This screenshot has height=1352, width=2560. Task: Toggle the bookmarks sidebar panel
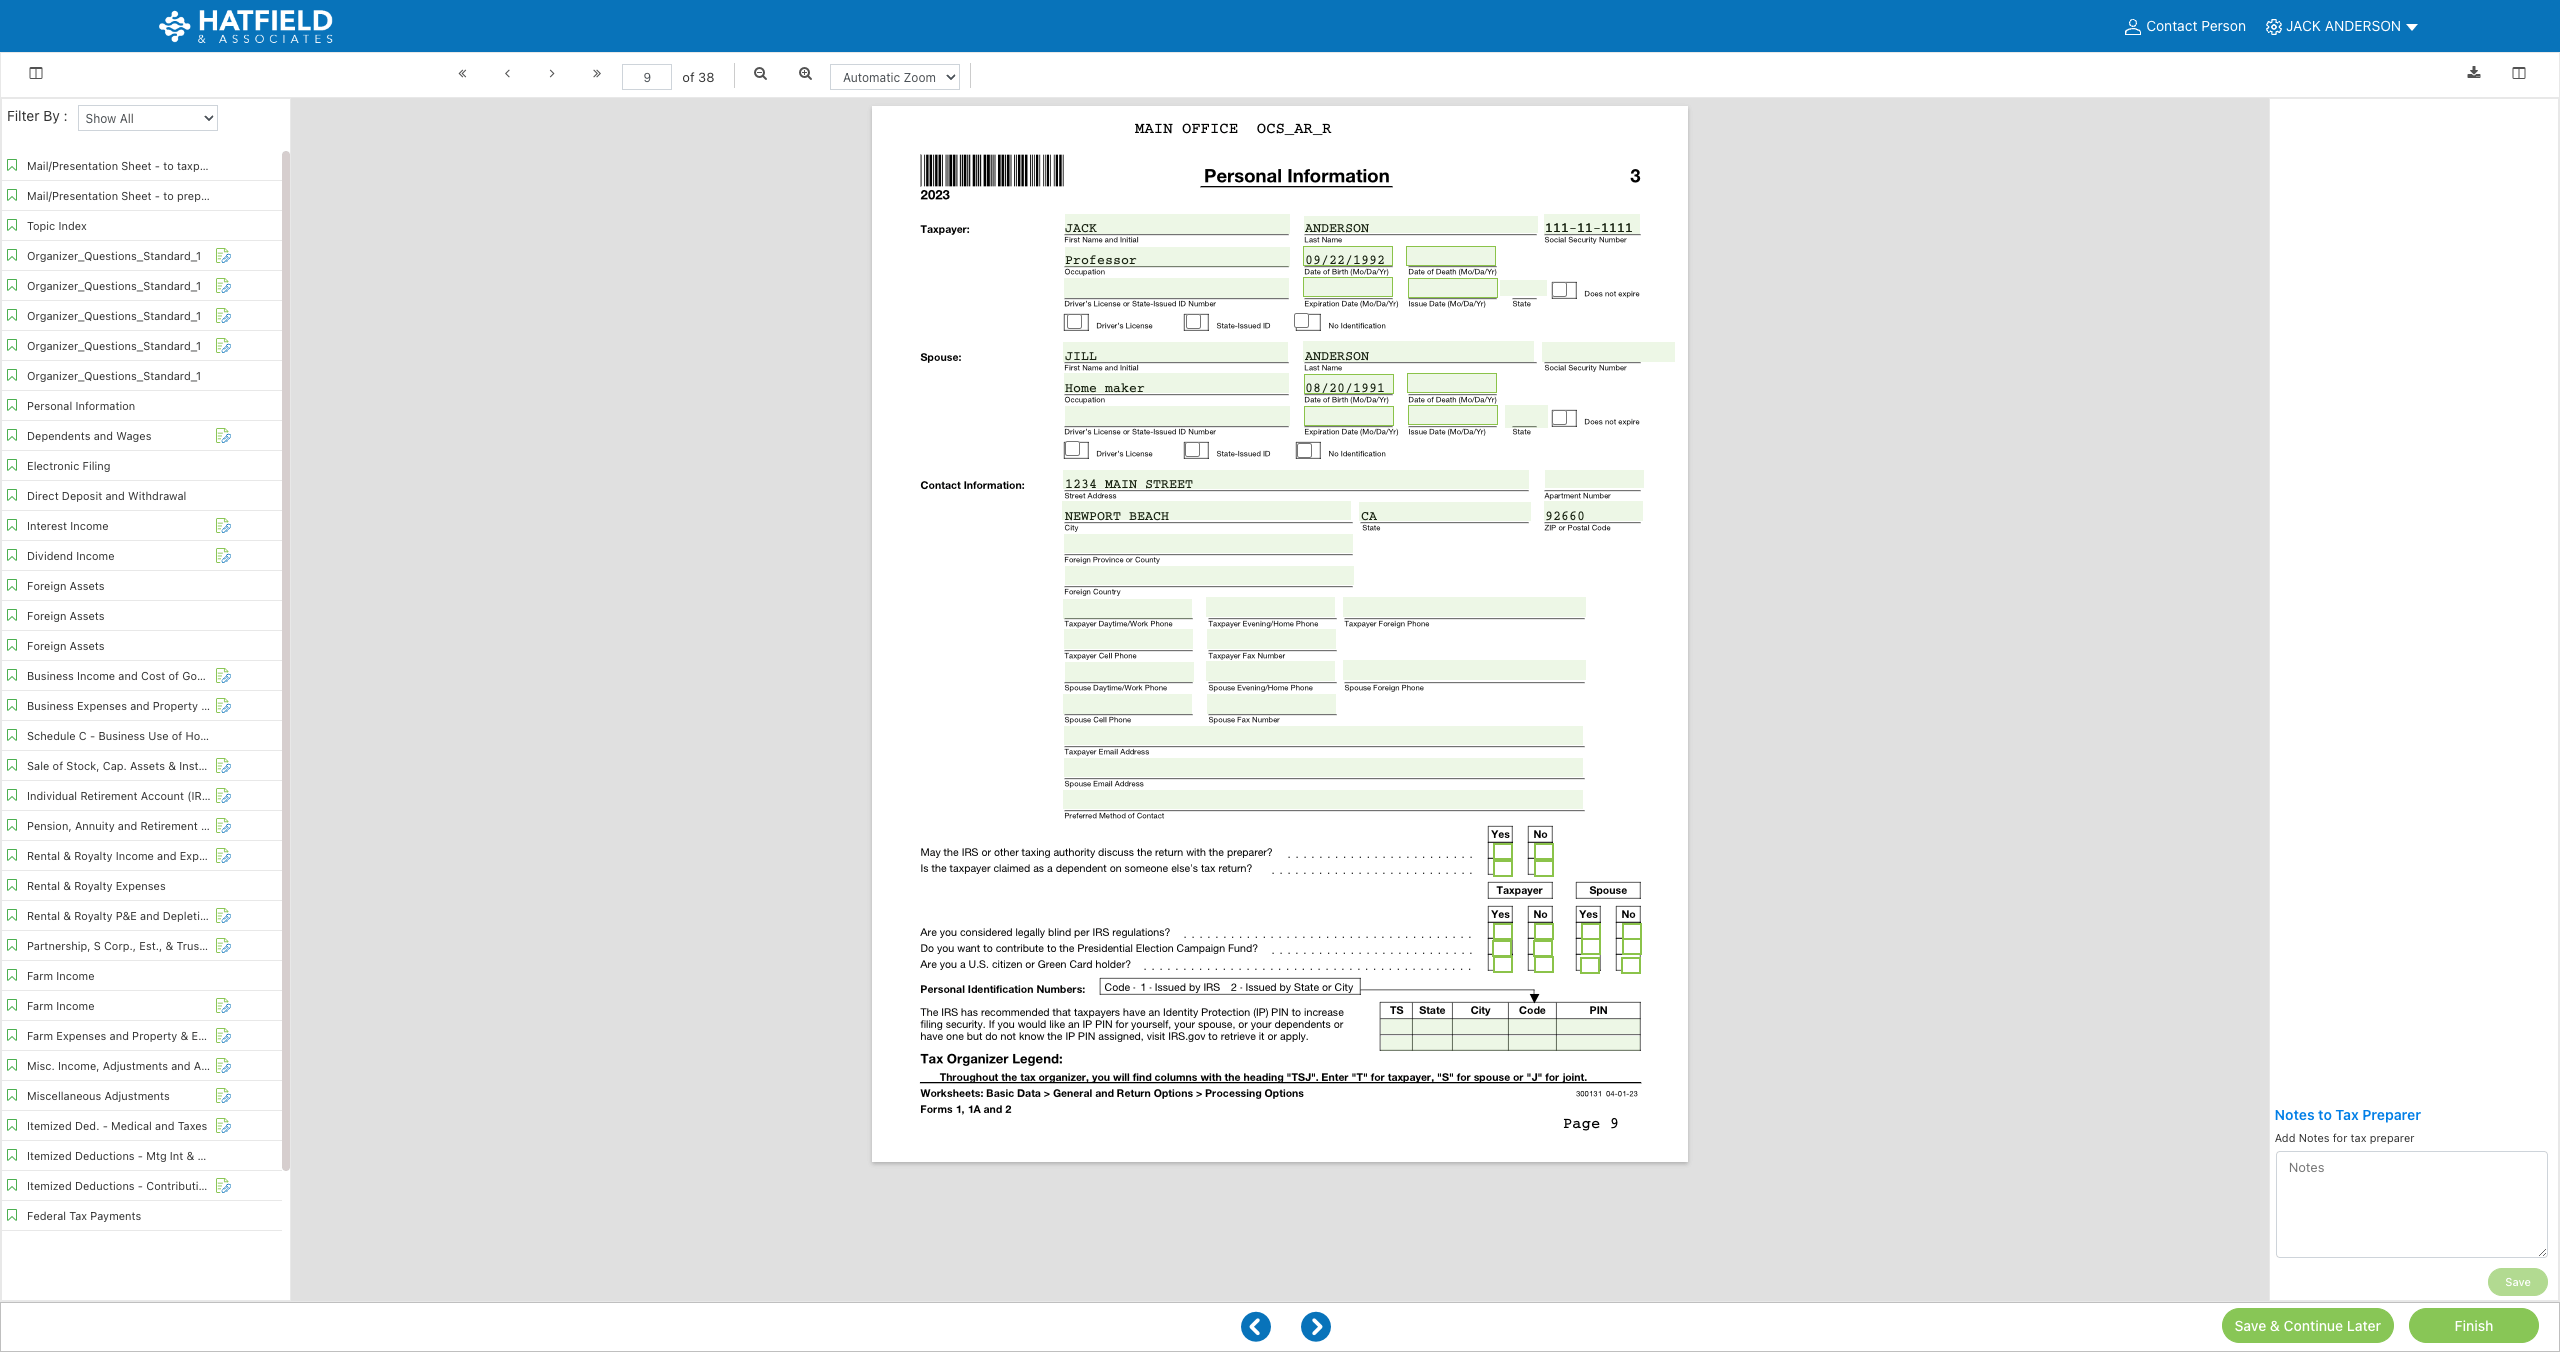(37, 73)
